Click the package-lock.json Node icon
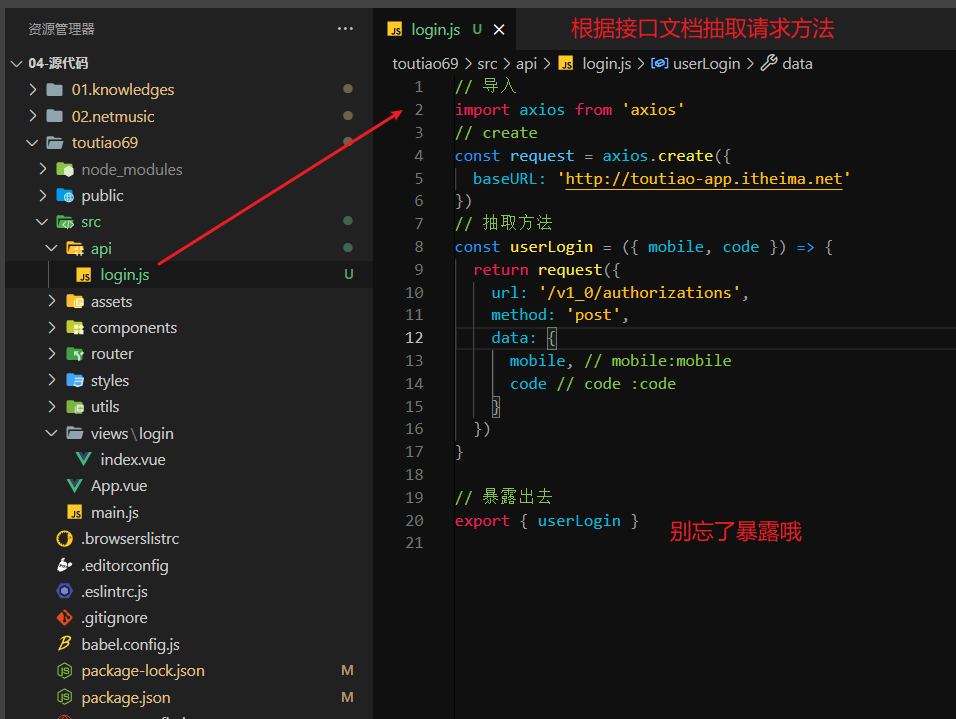The height and width of the screenshot is (719, 956). click(x=65, y=671)
